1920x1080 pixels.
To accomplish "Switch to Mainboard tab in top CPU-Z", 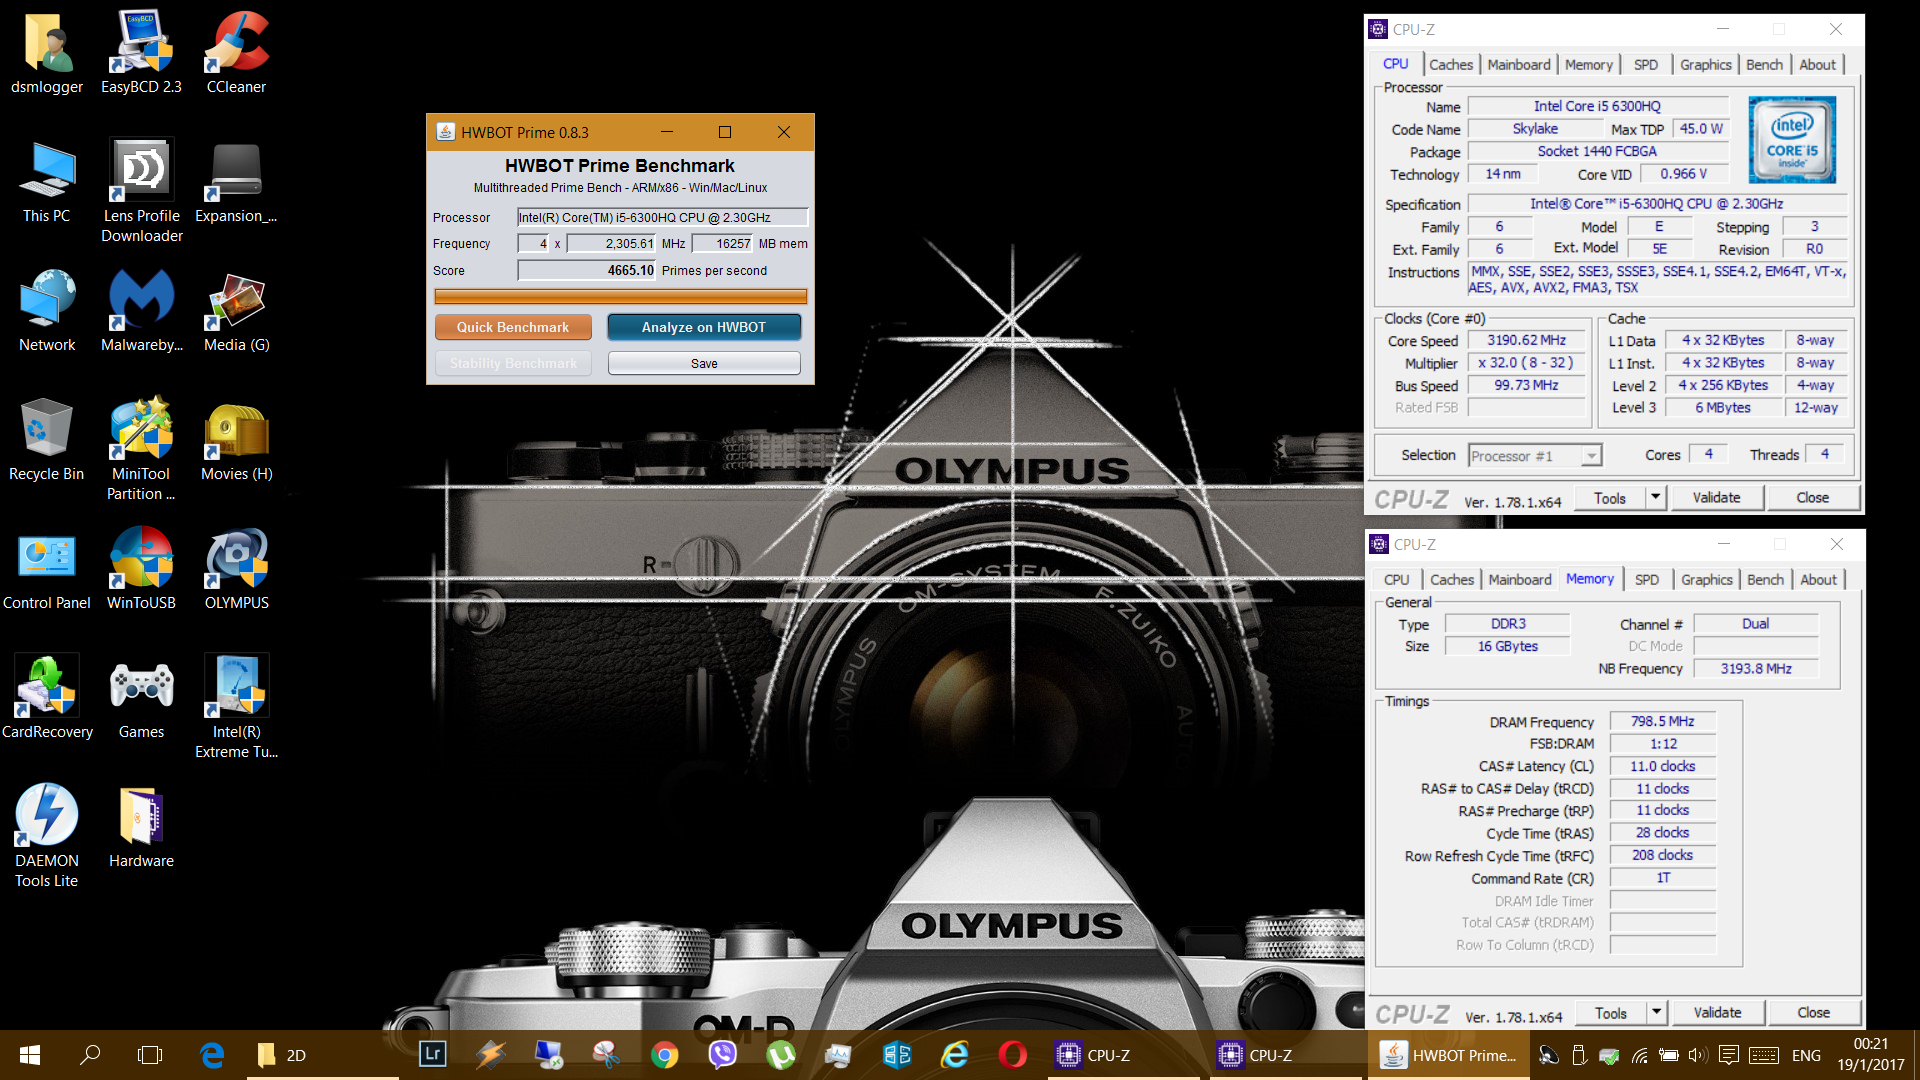I will (1519, 64).
